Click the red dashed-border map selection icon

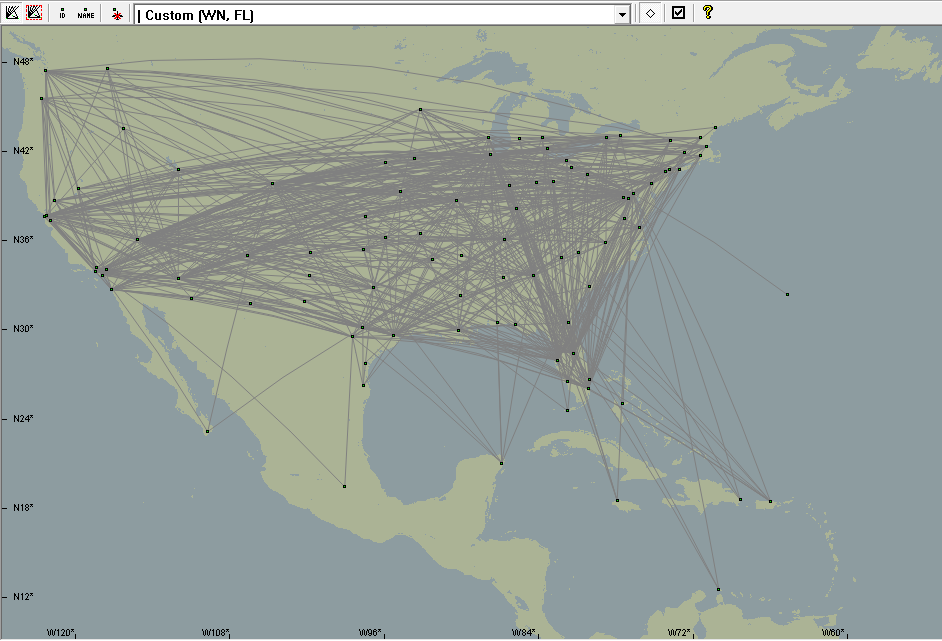(x=34, y=13)
